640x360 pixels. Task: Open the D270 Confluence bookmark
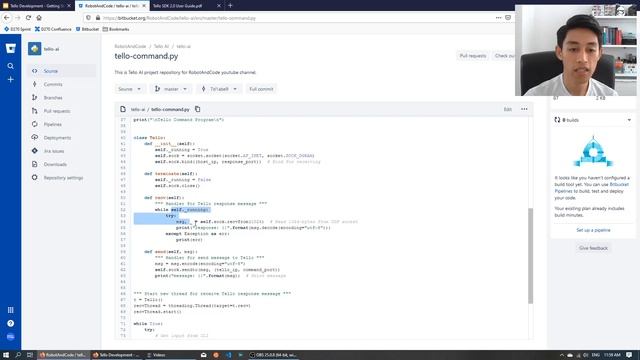pos(53,29)
